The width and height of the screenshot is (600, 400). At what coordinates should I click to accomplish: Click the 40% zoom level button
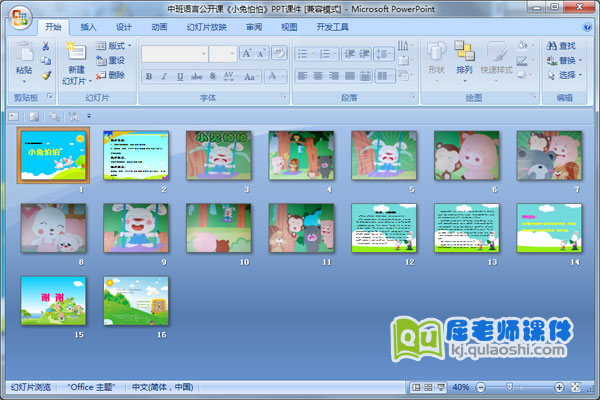point(460,387)
